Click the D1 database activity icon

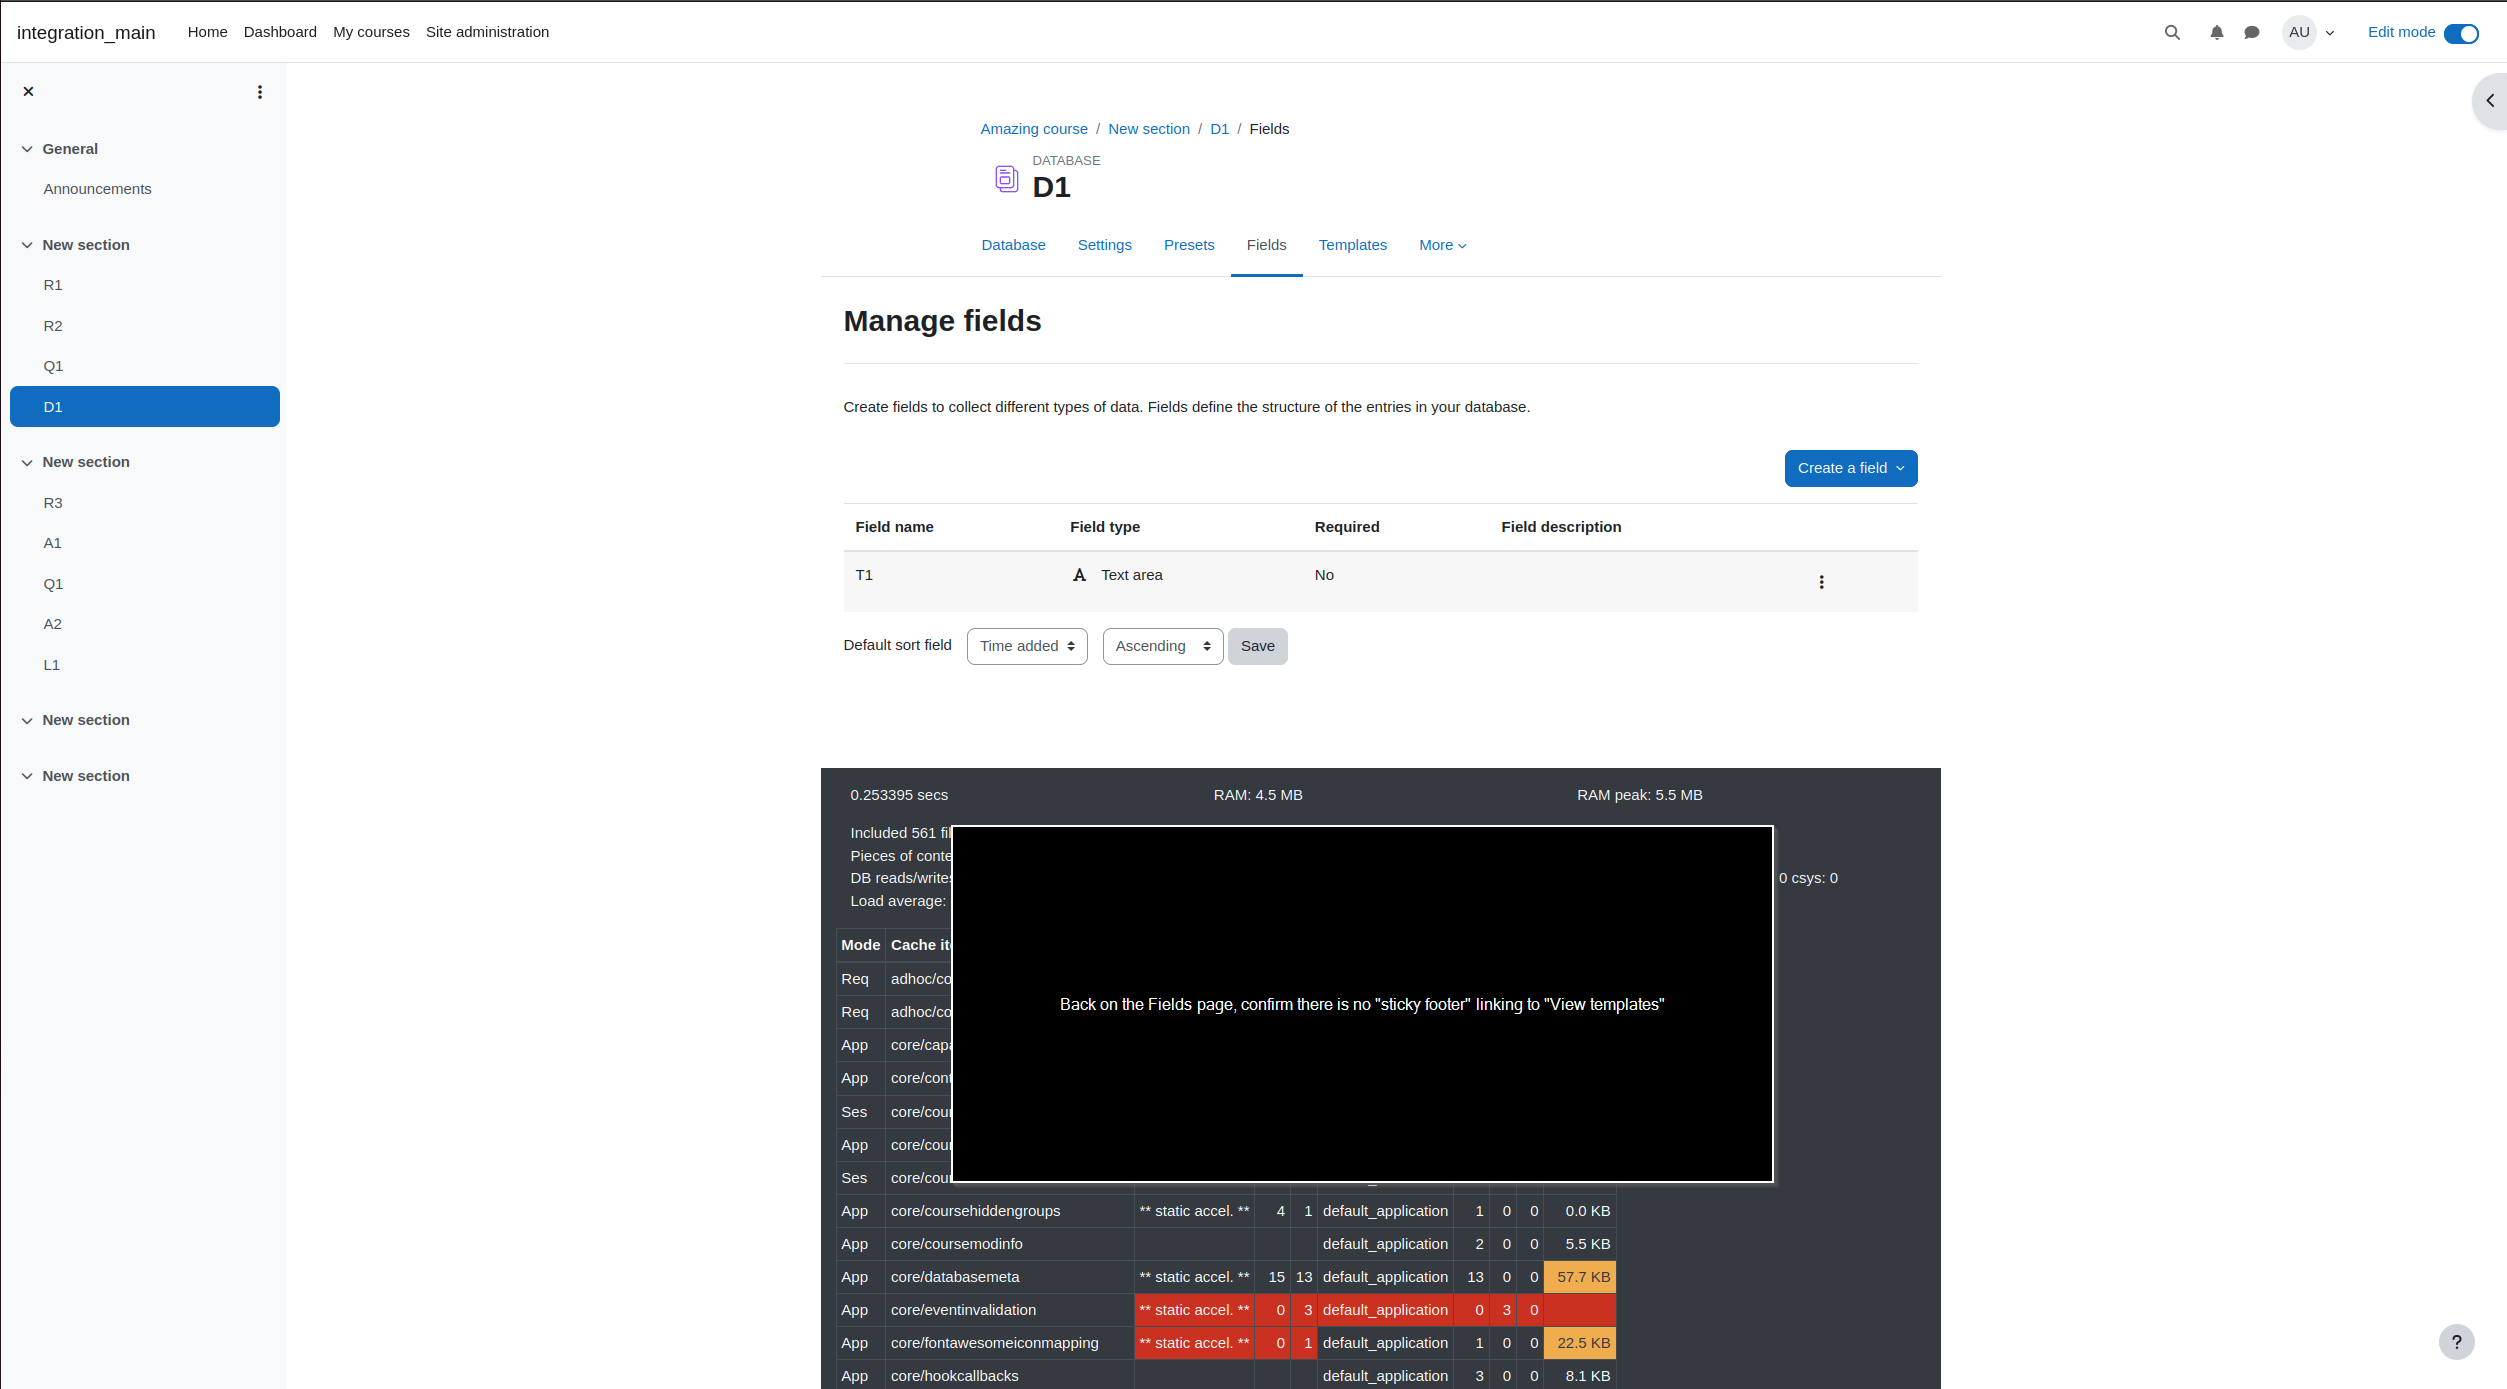1006,178
